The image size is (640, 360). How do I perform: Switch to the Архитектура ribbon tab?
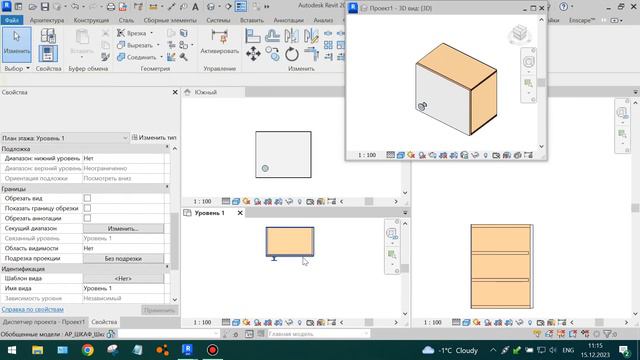[x=47, y=20]
